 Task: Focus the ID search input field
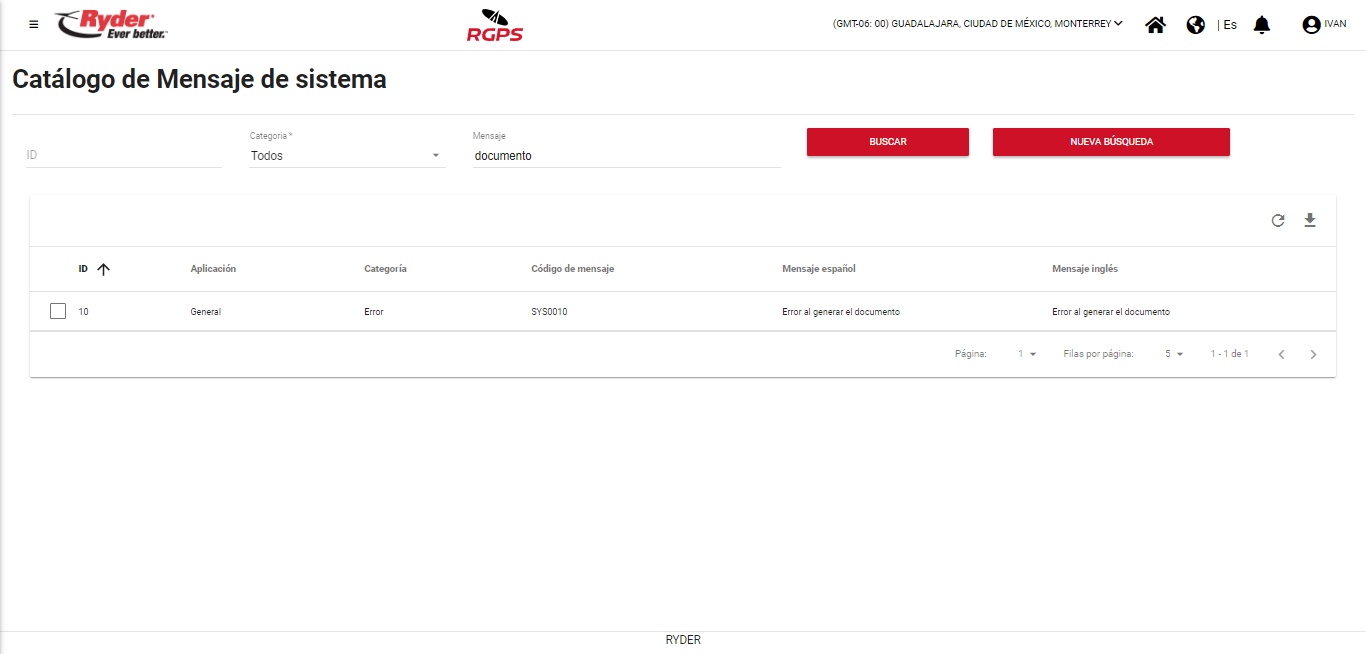pos(123,156)
